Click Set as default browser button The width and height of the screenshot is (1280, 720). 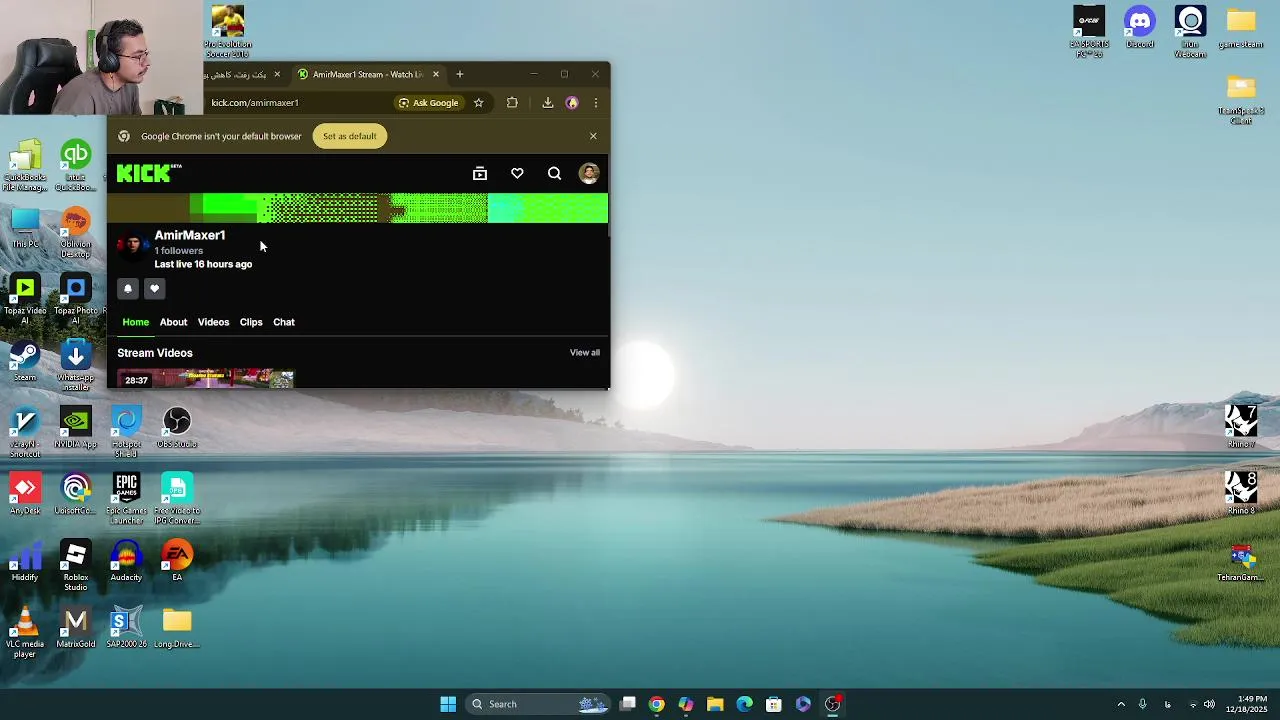[350, 136]
